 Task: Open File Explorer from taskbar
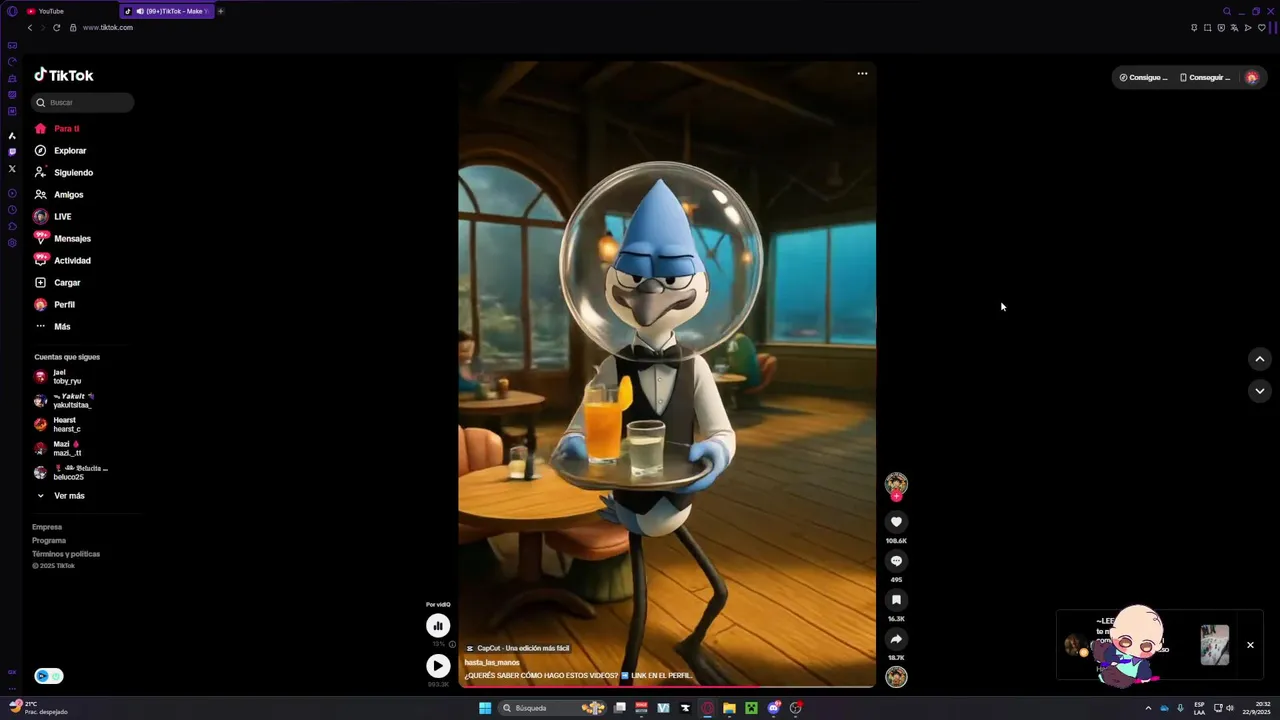[x=729, y=708]
